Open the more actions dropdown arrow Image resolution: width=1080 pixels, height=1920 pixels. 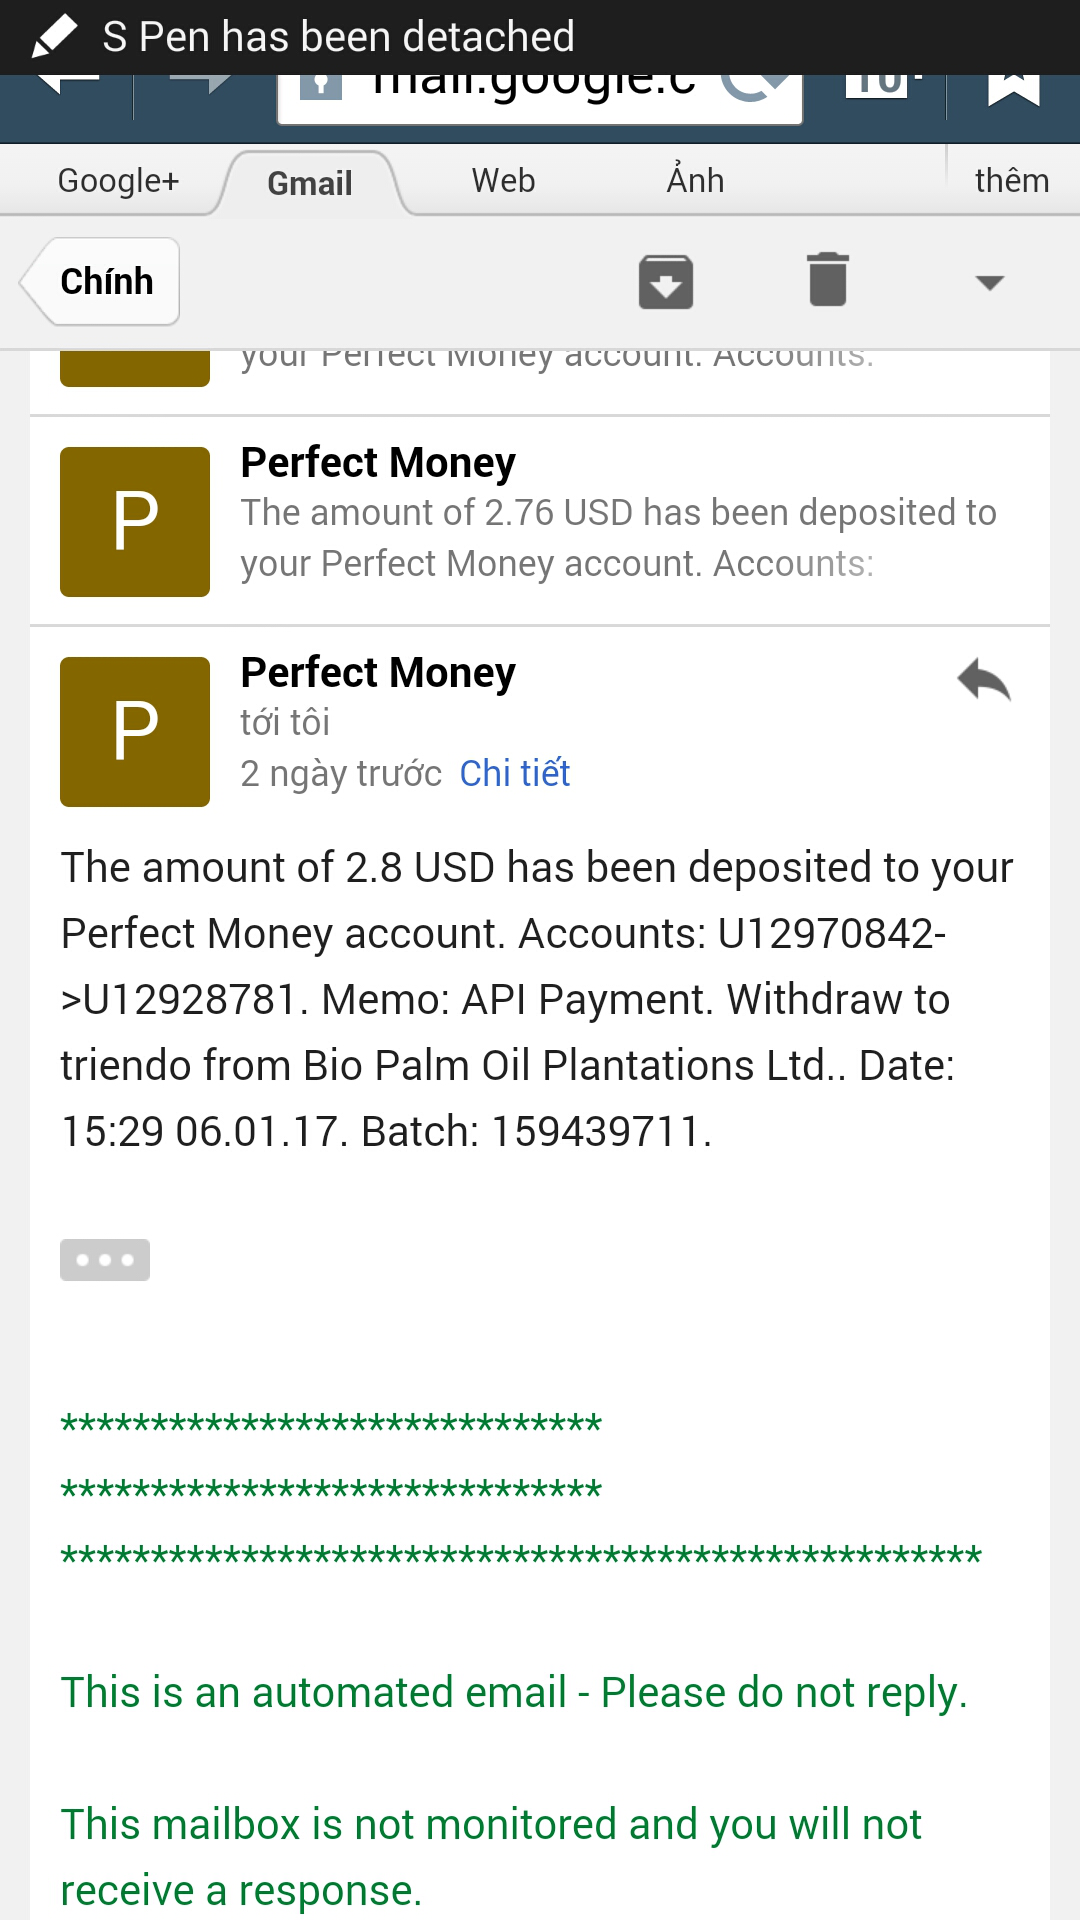tap(989, 283)
